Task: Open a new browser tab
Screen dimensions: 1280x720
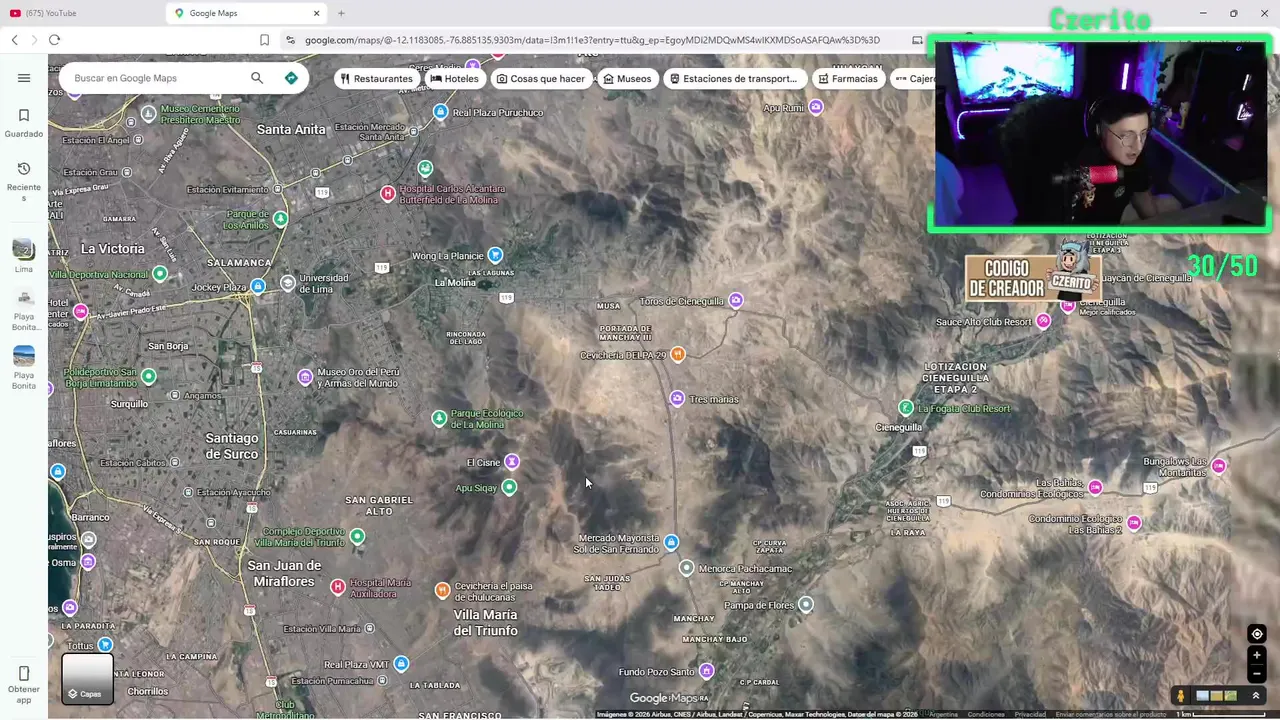Action: (341, 13)
